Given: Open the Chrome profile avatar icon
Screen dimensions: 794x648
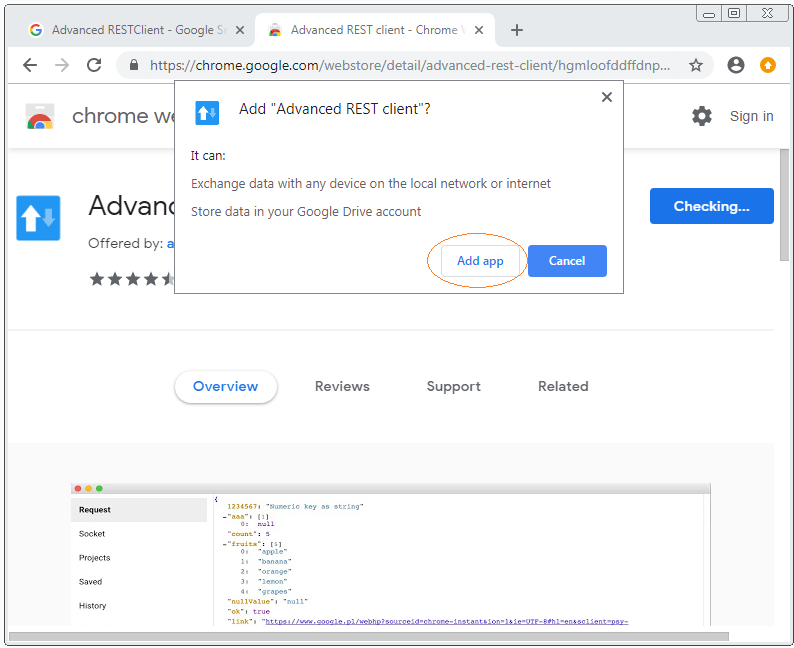Looking at the screenshot, I should pyautogui.click(x=736, y=65).
